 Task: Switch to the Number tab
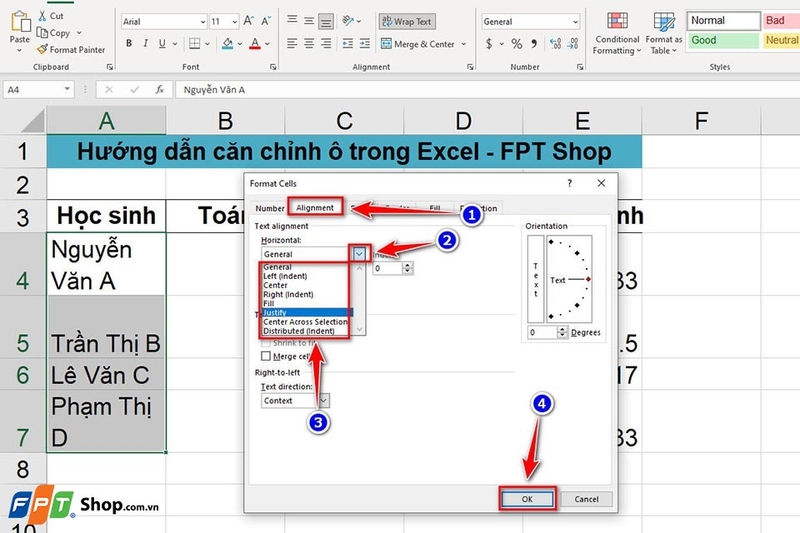tap(270, 208)
